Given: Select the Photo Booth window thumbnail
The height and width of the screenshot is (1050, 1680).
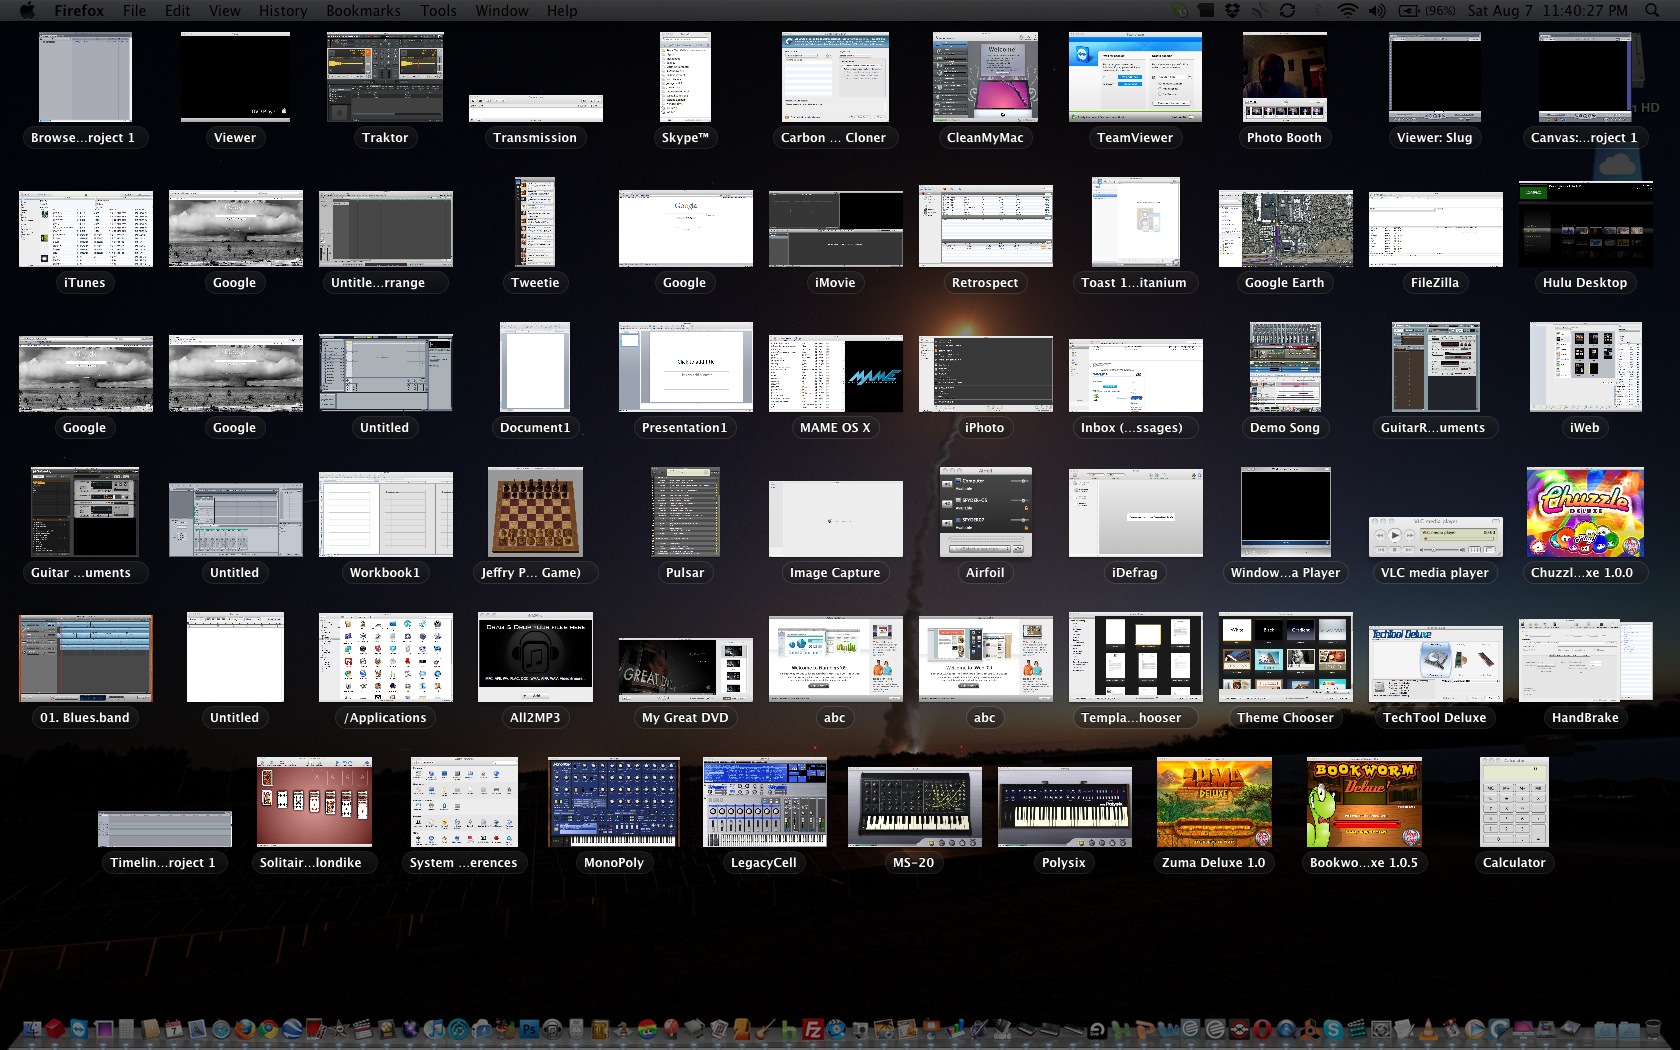Looking at the screenshot, I should [1284, 77].
